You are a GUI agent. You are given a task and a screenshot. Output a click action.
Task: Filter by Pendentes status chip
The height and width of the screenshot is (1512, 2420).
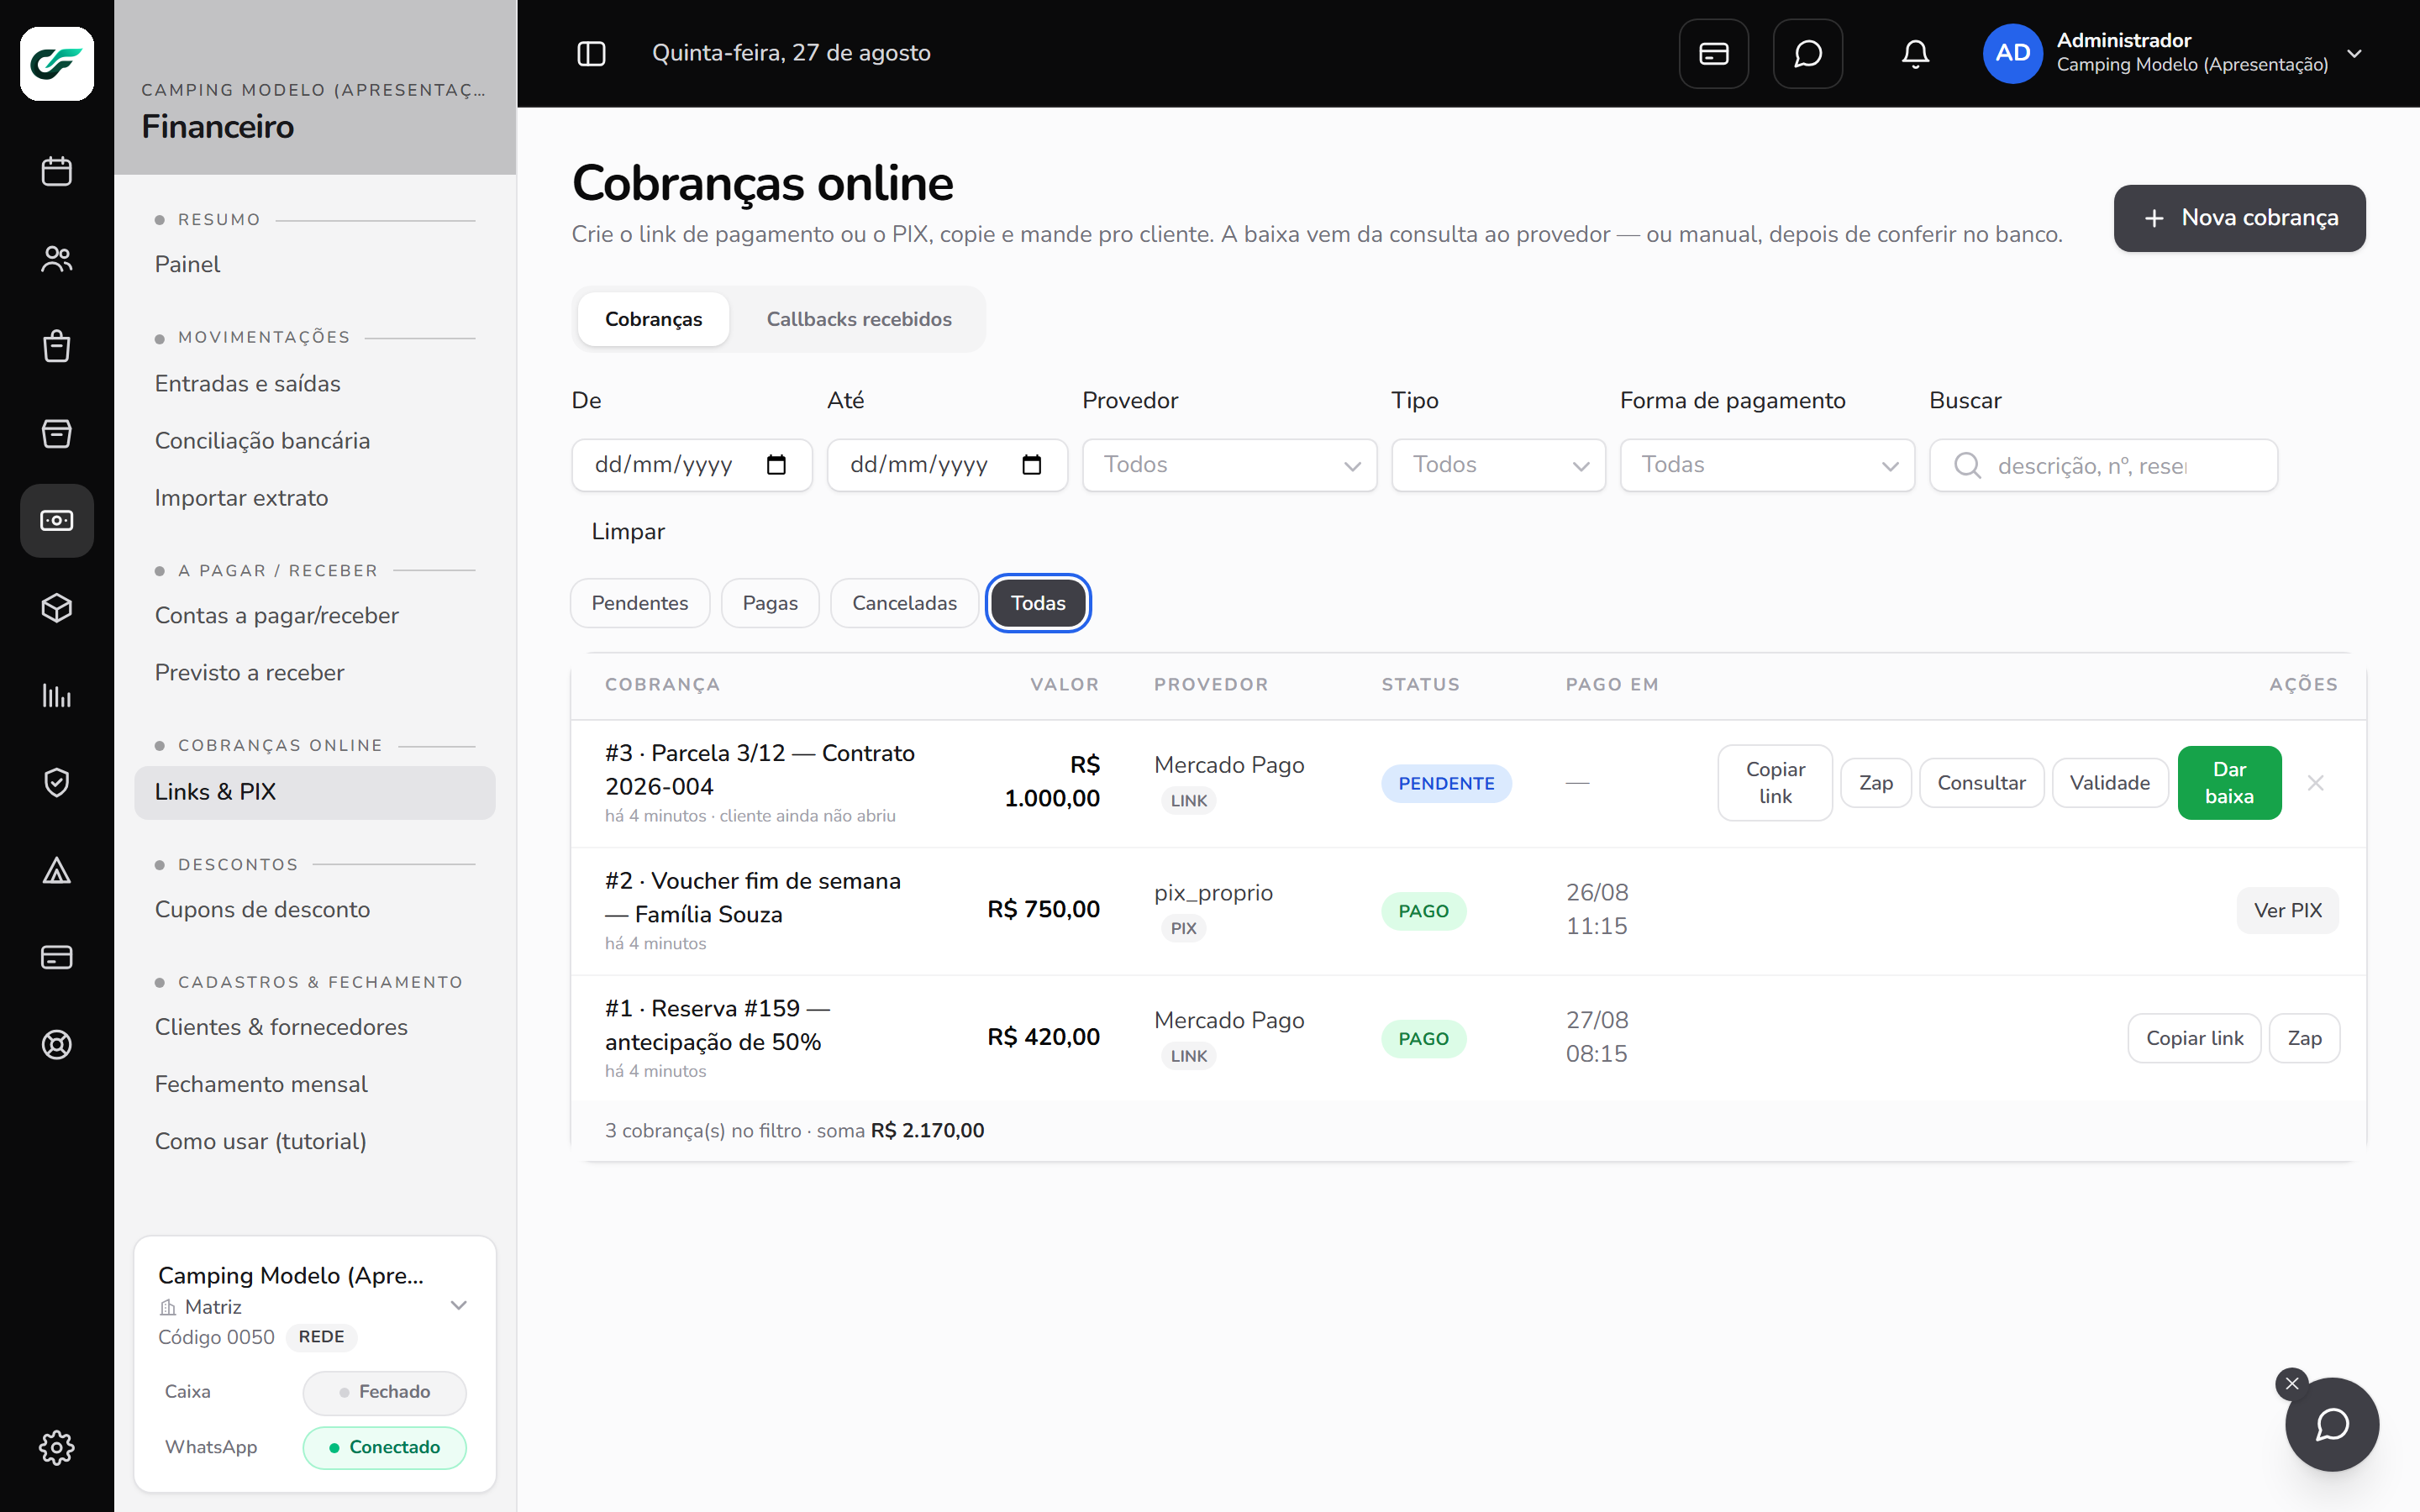point(640,603)
